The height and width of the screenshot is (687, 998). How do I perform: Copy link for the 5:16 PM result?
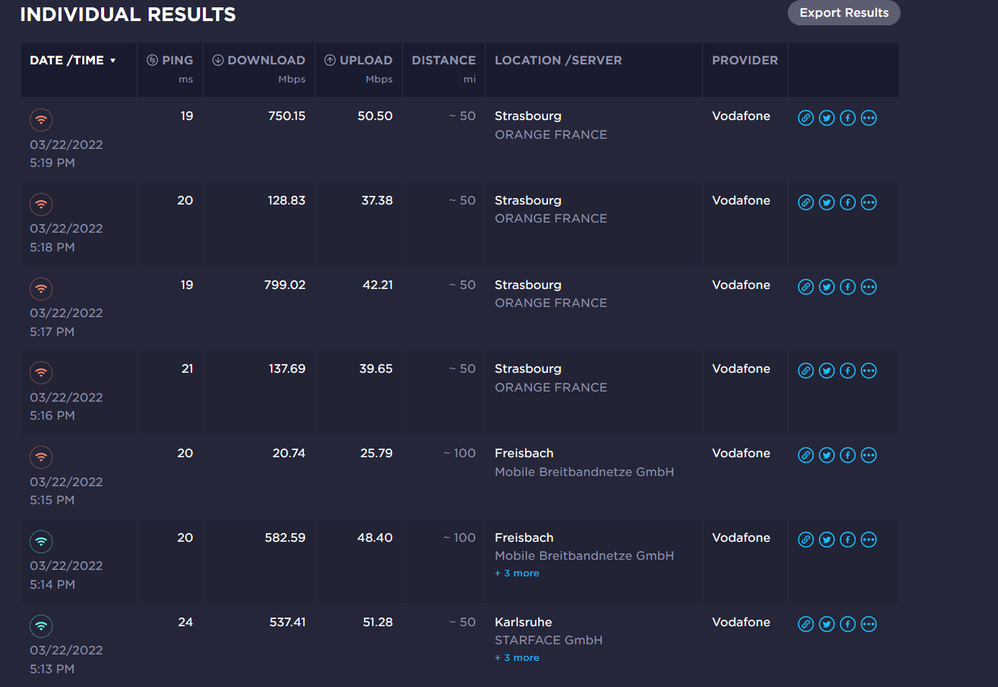click(806, 371)
